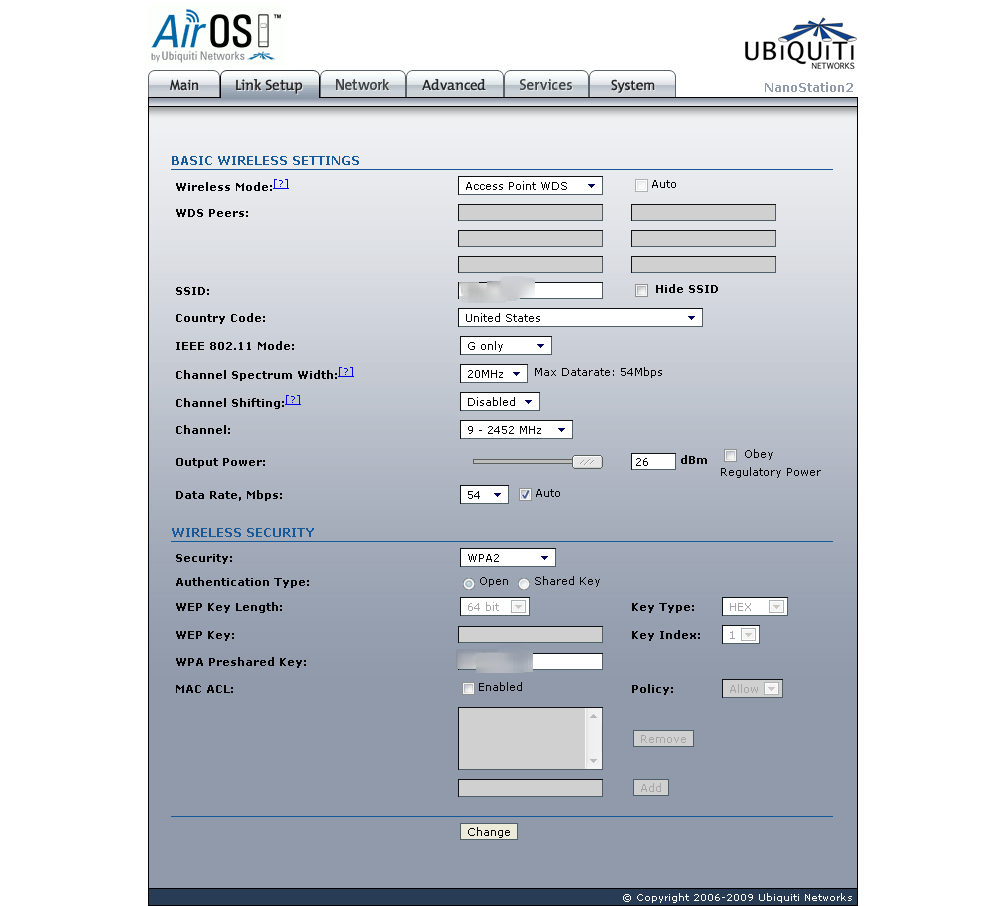
Task: Go to the Advanced tab
Action: 453,85
